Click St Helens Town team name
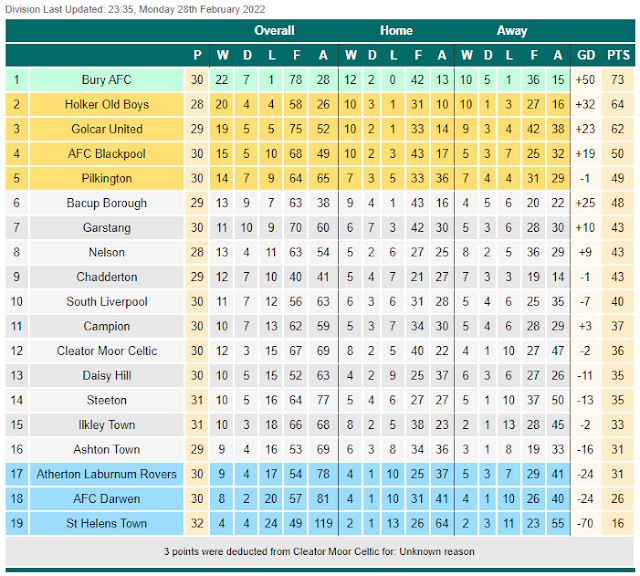Screen dimensions: 640x576 click(107, 523)
